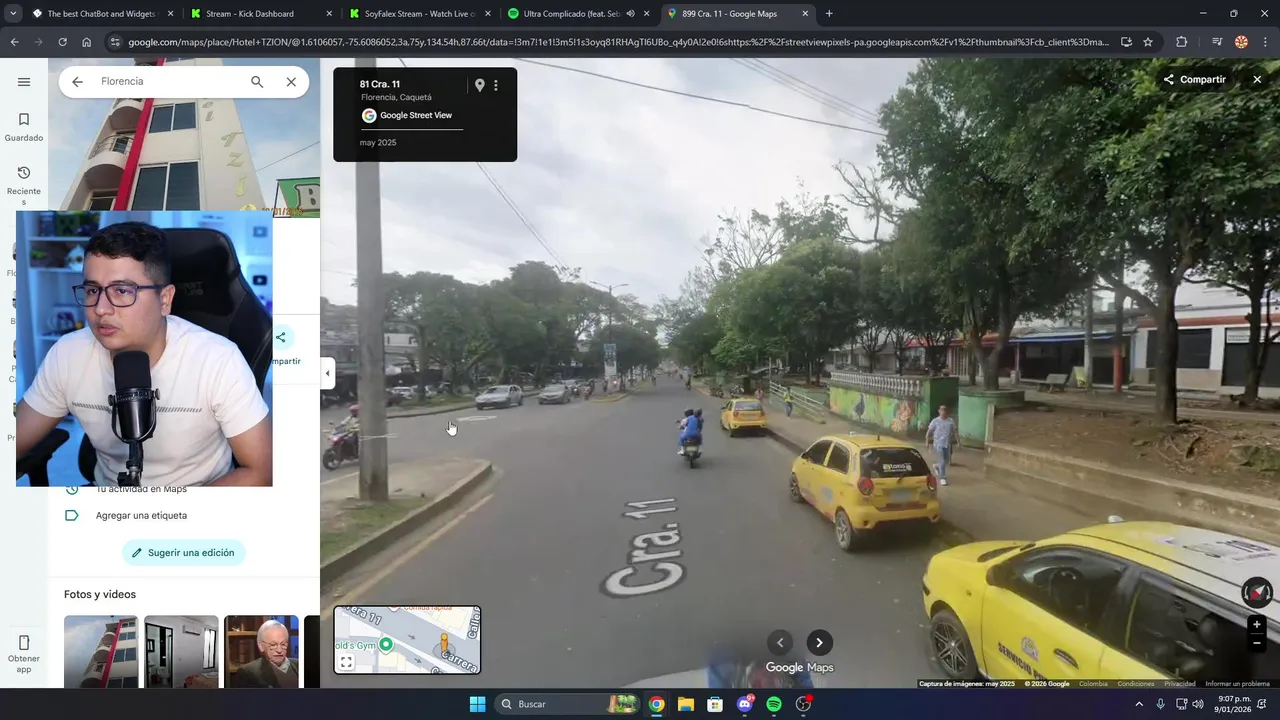Go to next Street View image arrow
The width and height of the screenshot is (1280, 720).
[819, 643]
